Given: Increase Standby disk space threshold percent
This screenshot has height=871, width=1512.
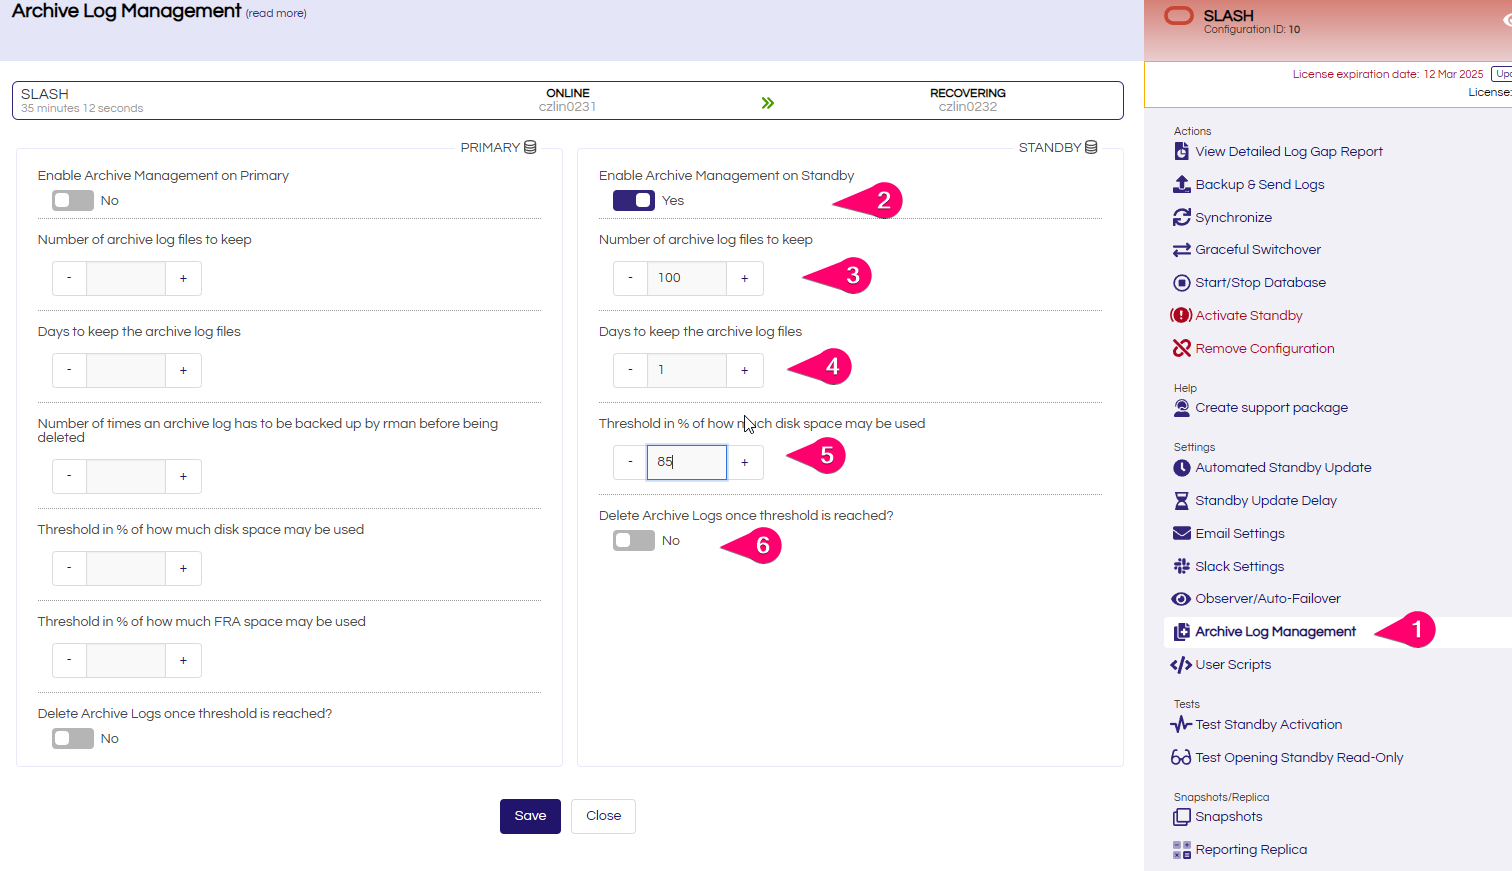Looking at the screenshot, I should pos(745,462).
